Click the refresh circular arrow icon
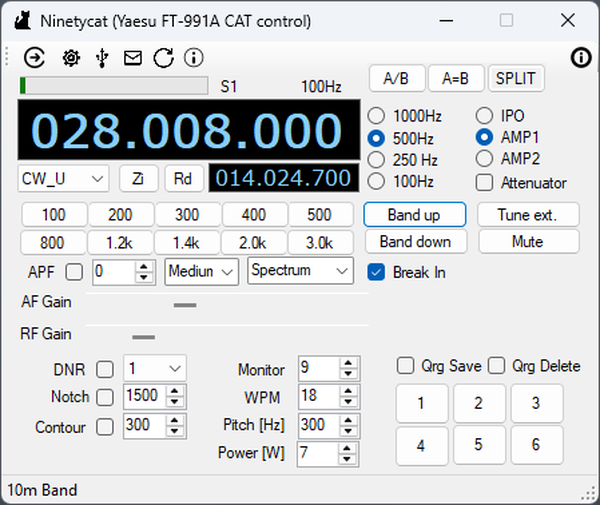This screenshot has width=600, height=505. pyautogui.click(x=164, y=58)
